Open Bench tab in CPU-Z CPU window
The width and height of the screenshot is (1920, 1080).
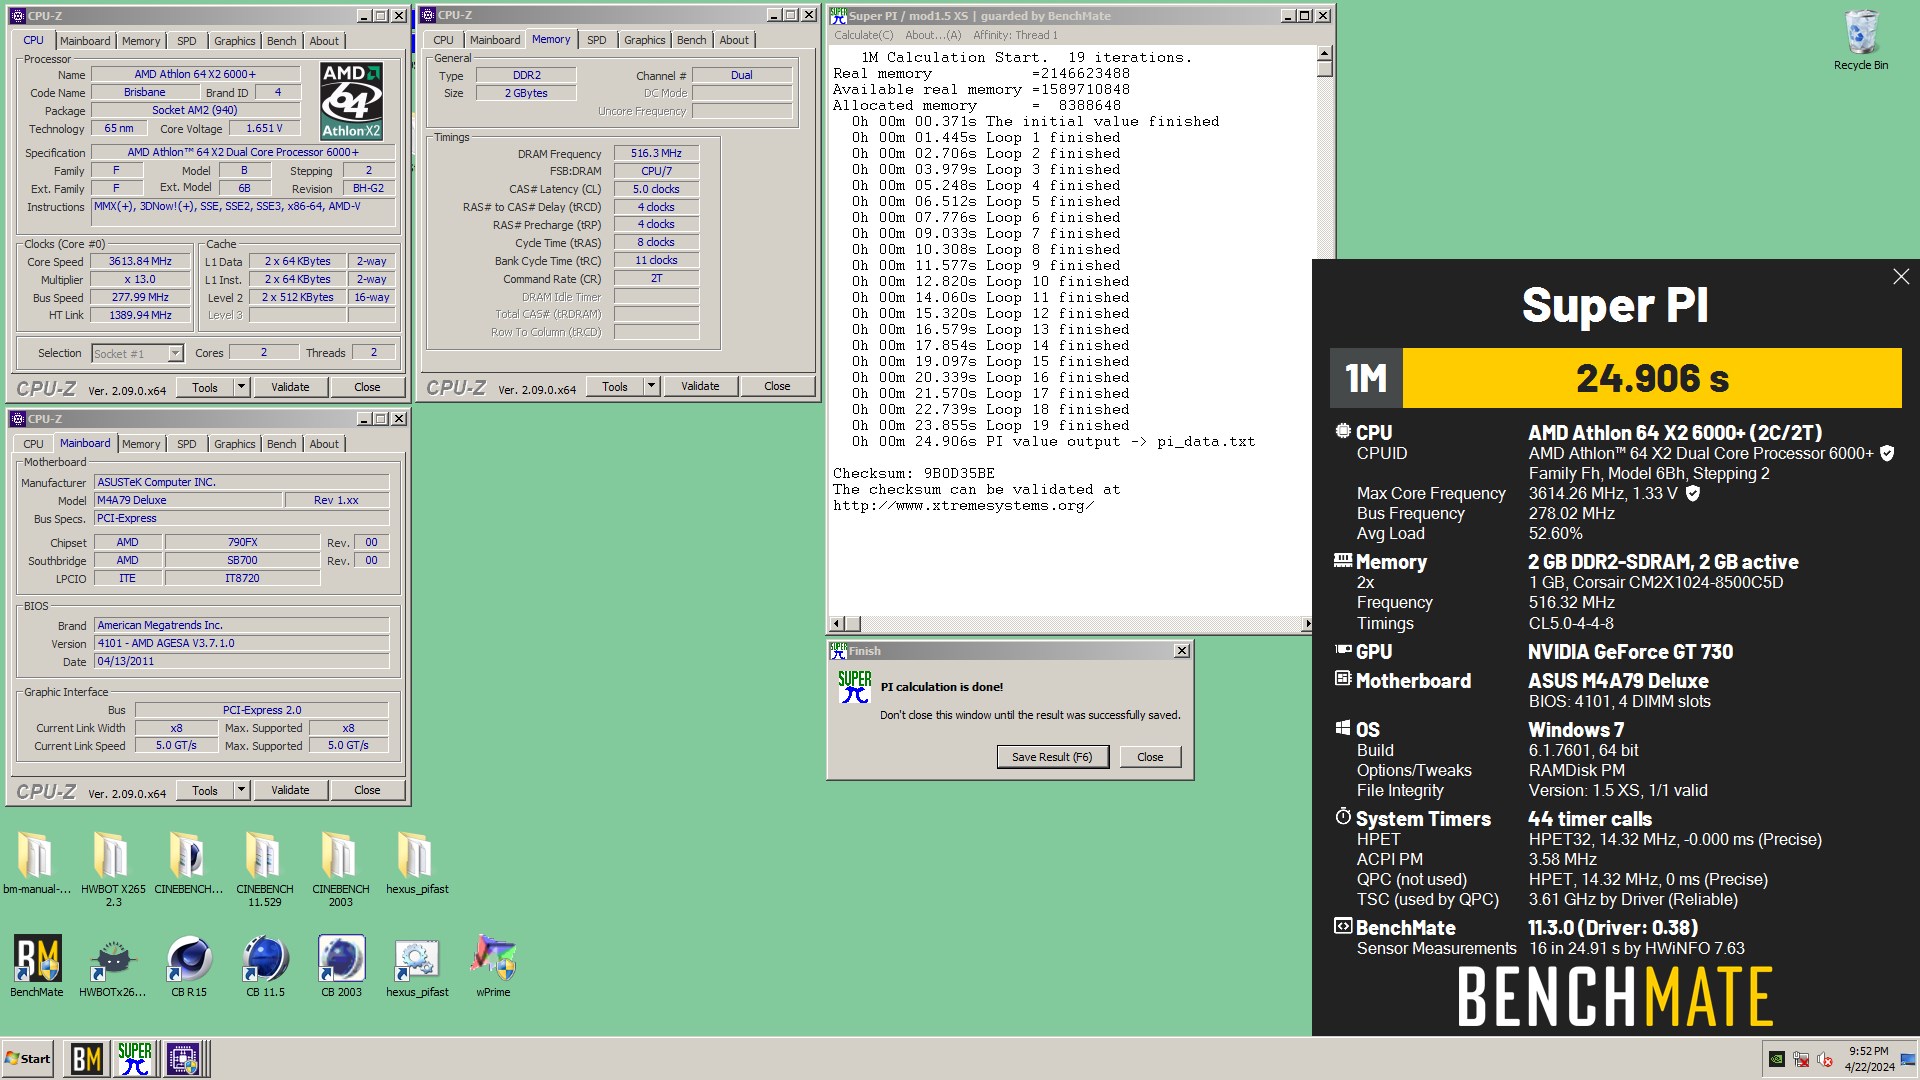pos(282,41)
